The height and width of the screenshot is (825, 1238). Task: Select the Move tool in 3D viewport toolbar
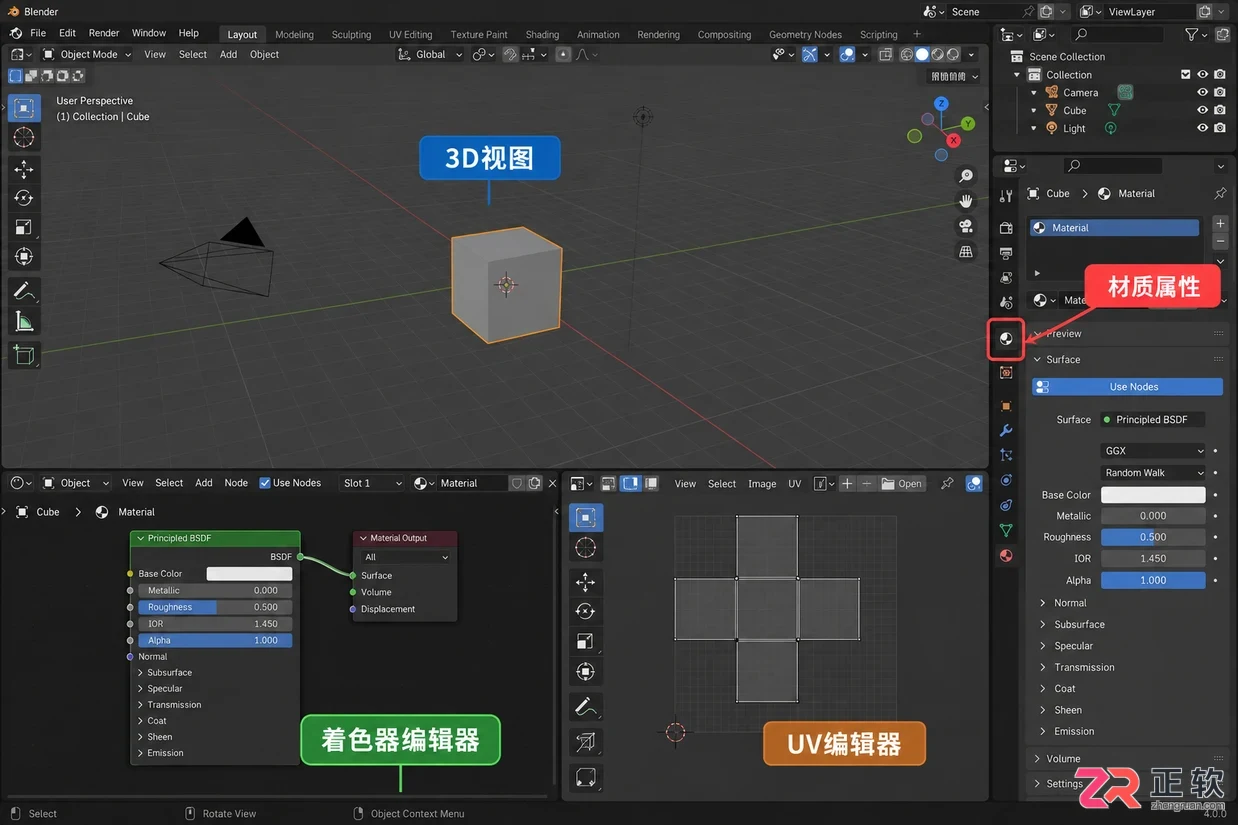(24, 169)
